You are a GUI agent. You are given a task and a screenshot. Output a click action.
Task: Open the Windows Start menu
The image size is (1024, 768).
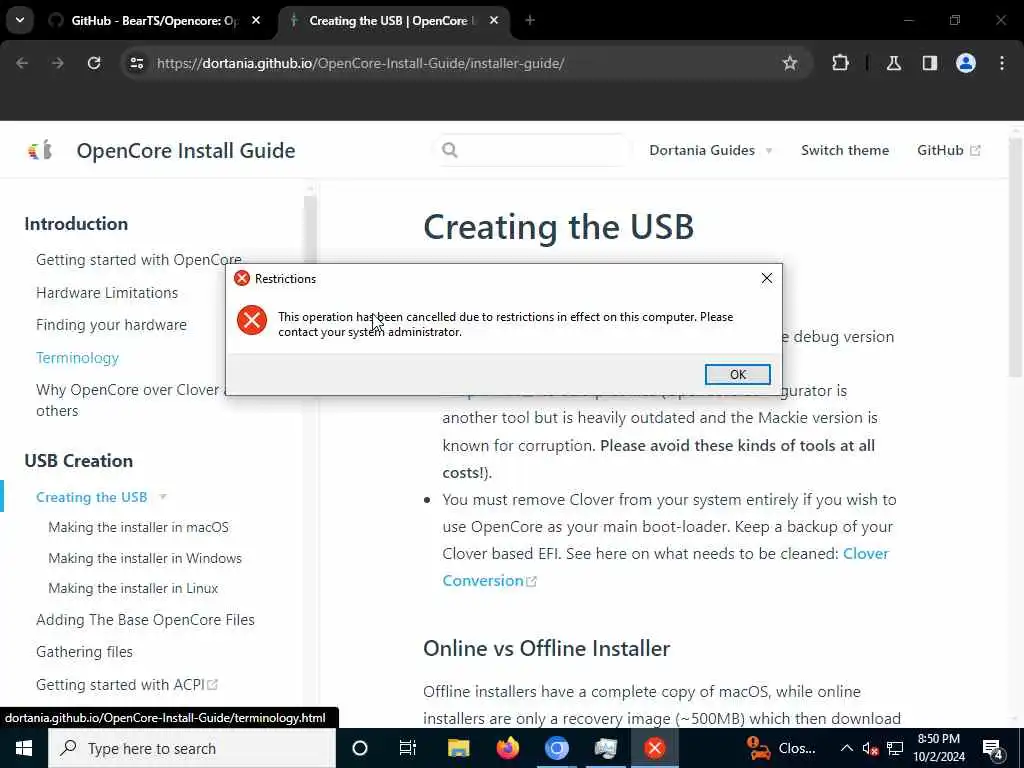[24, 748]
